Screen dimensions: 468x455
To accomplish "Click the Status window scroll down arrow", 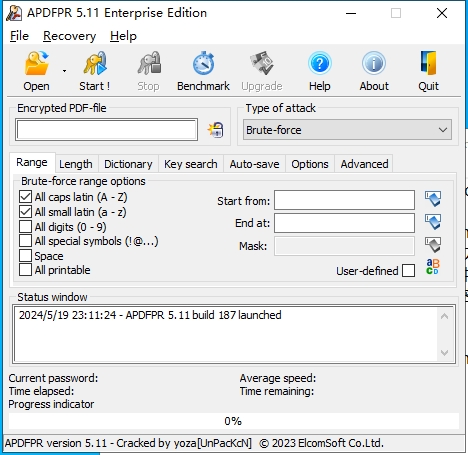I will 444,353.
